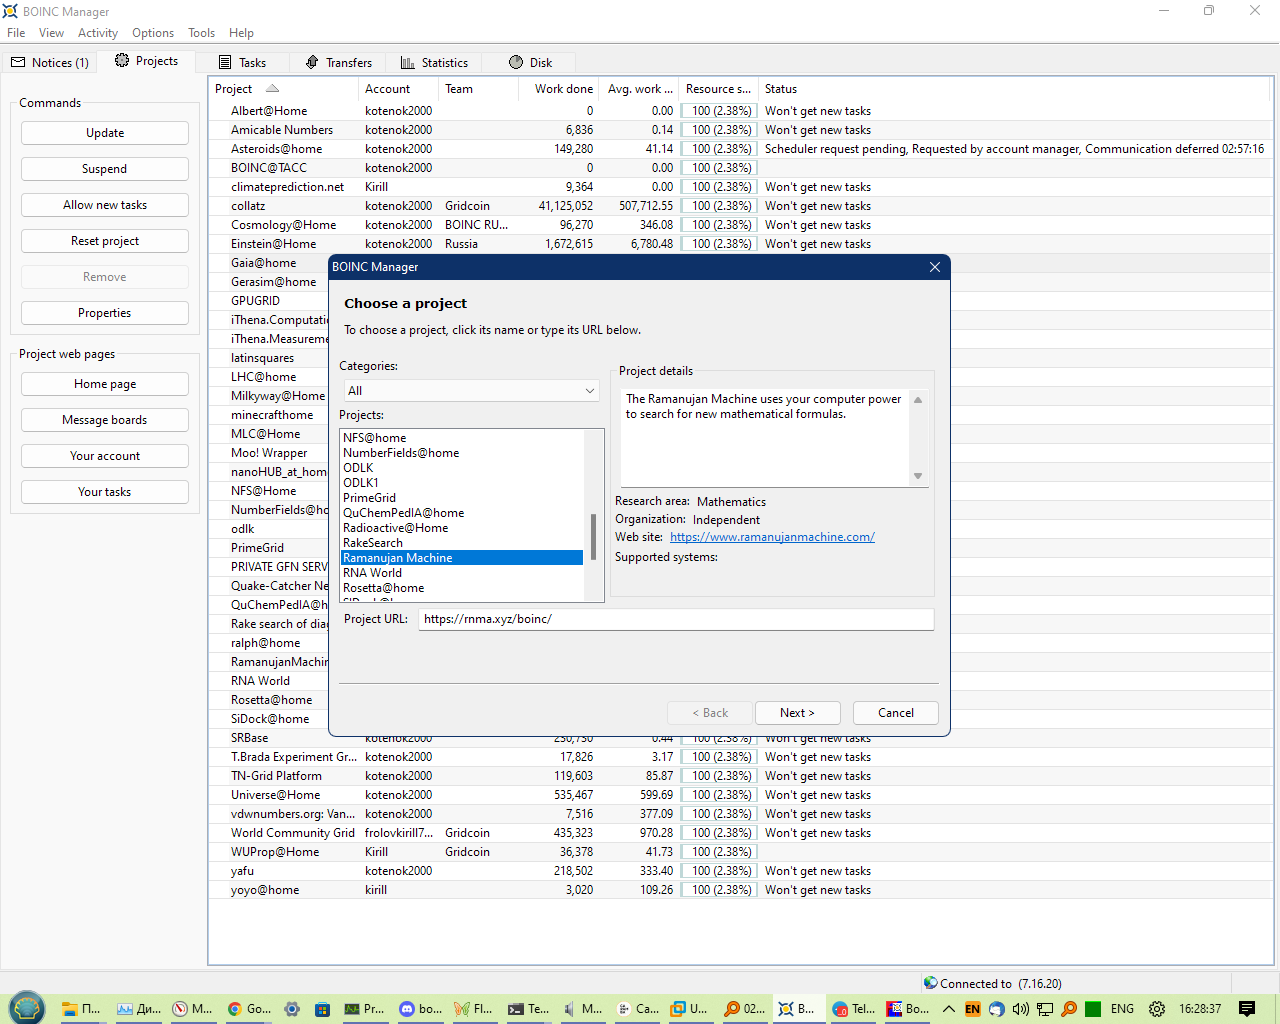Image resolution: width=1280 pixels, height=1024 pixels.
Task: Open the ramanujanmachine.com web site link
Action: 772,537
